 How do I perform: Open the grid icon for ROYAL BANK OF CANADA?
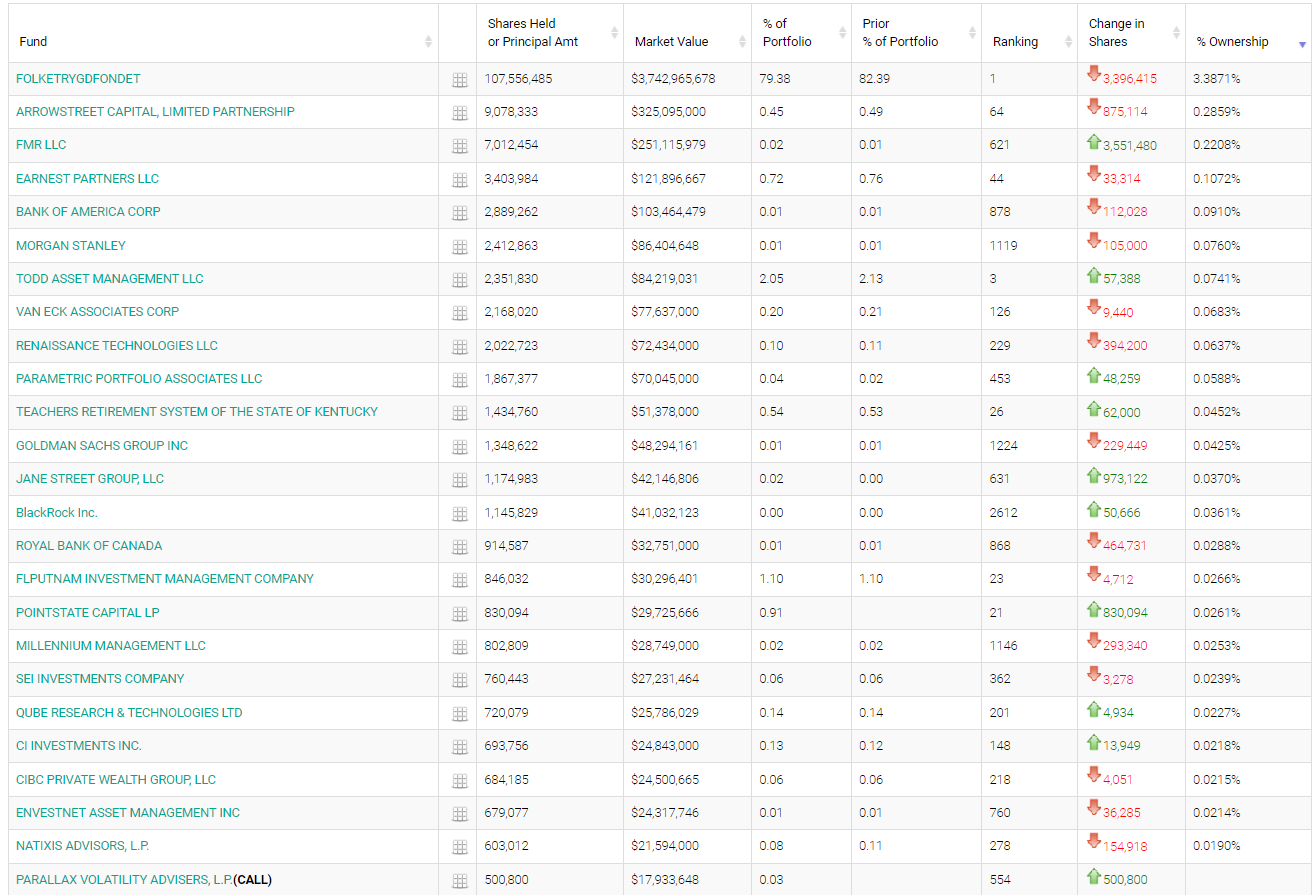click(x=460, y=547)
